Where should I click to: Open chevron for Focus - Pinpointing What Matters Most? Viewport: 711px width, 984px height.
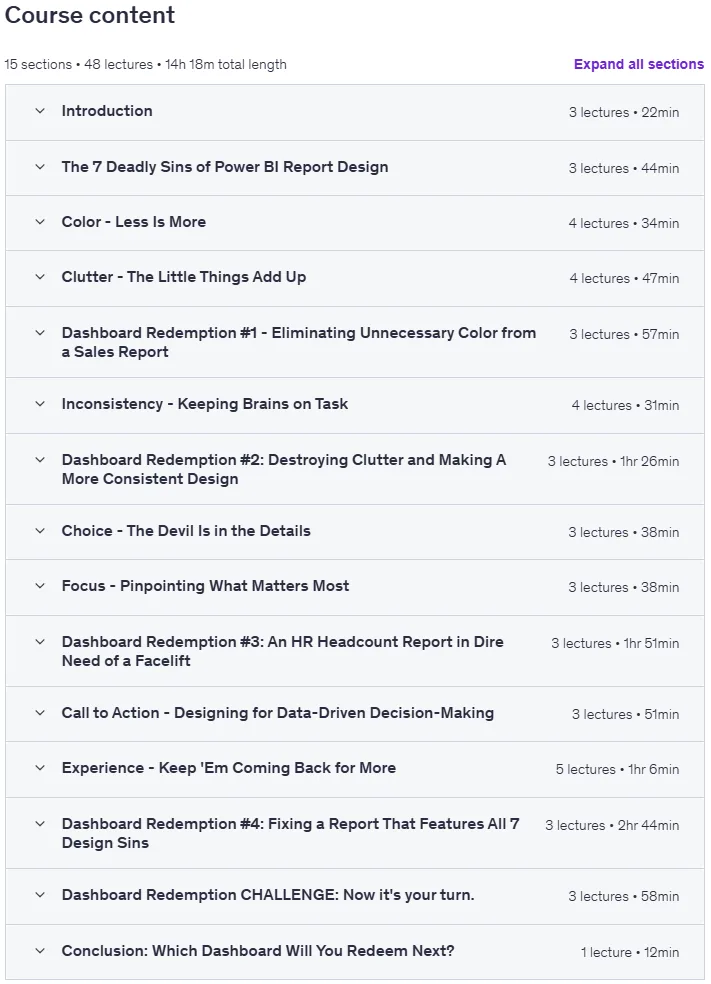40,586
